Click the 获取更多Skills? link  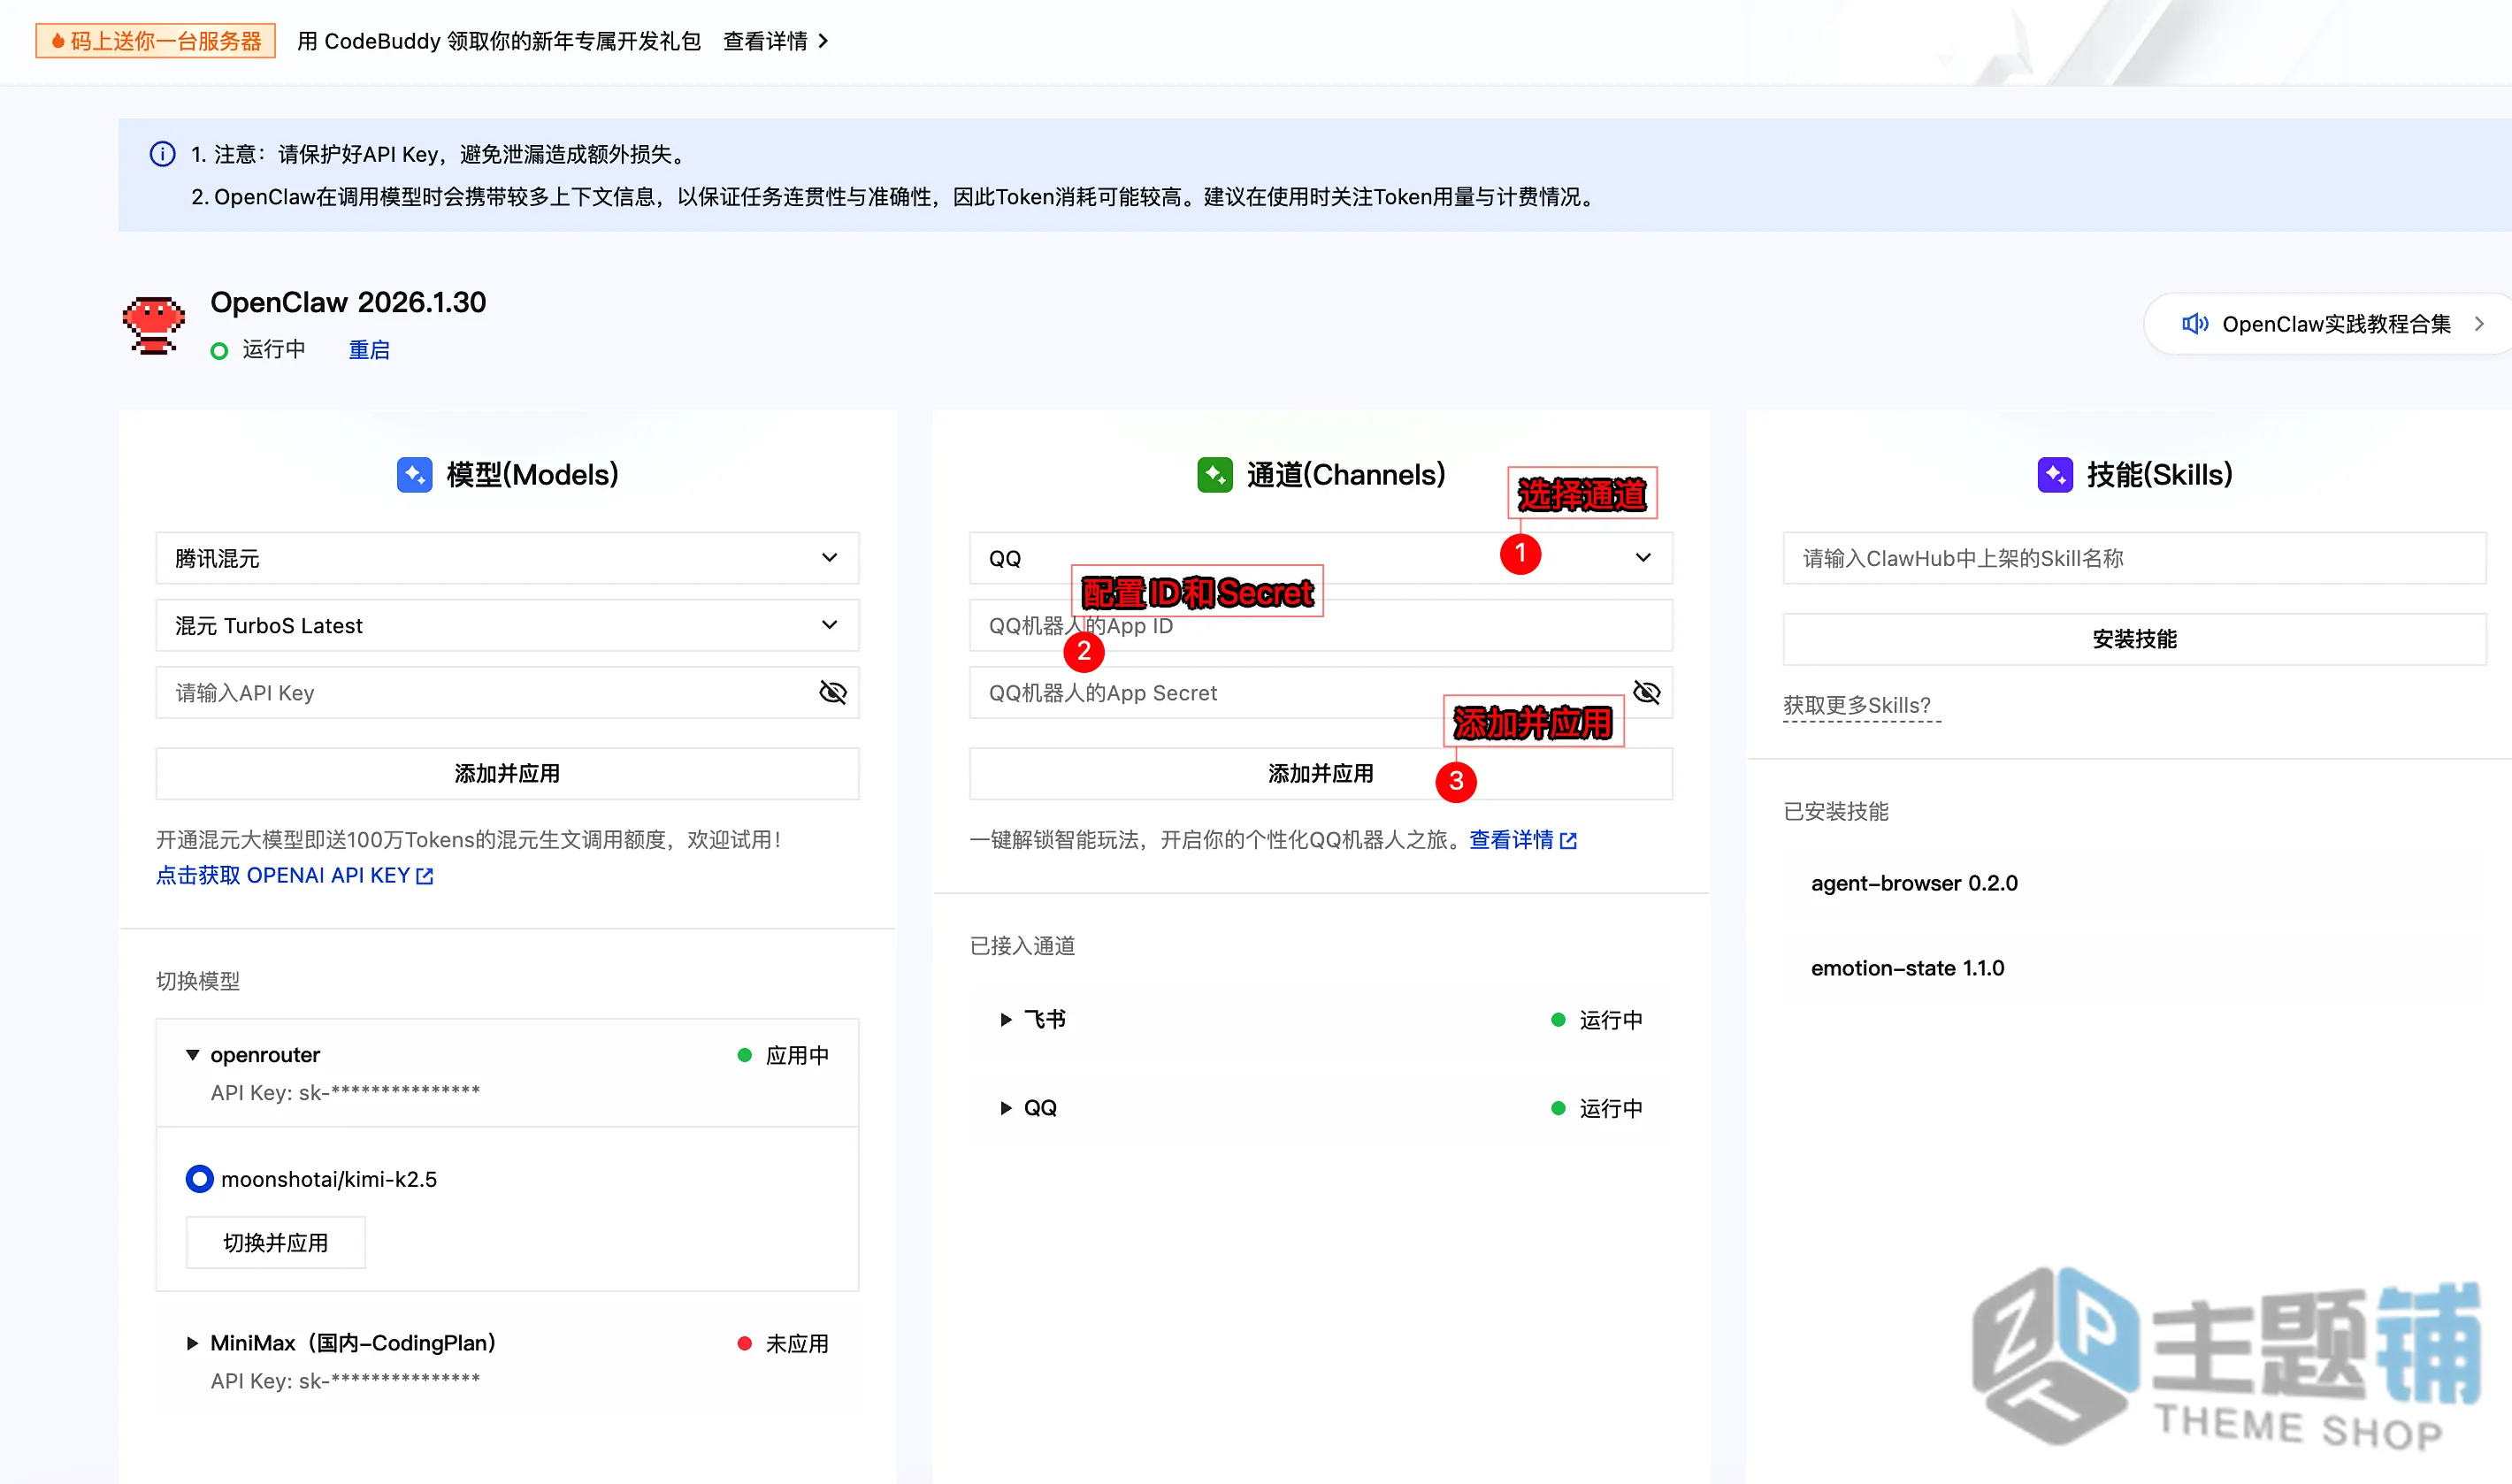tap(1857, 706)
